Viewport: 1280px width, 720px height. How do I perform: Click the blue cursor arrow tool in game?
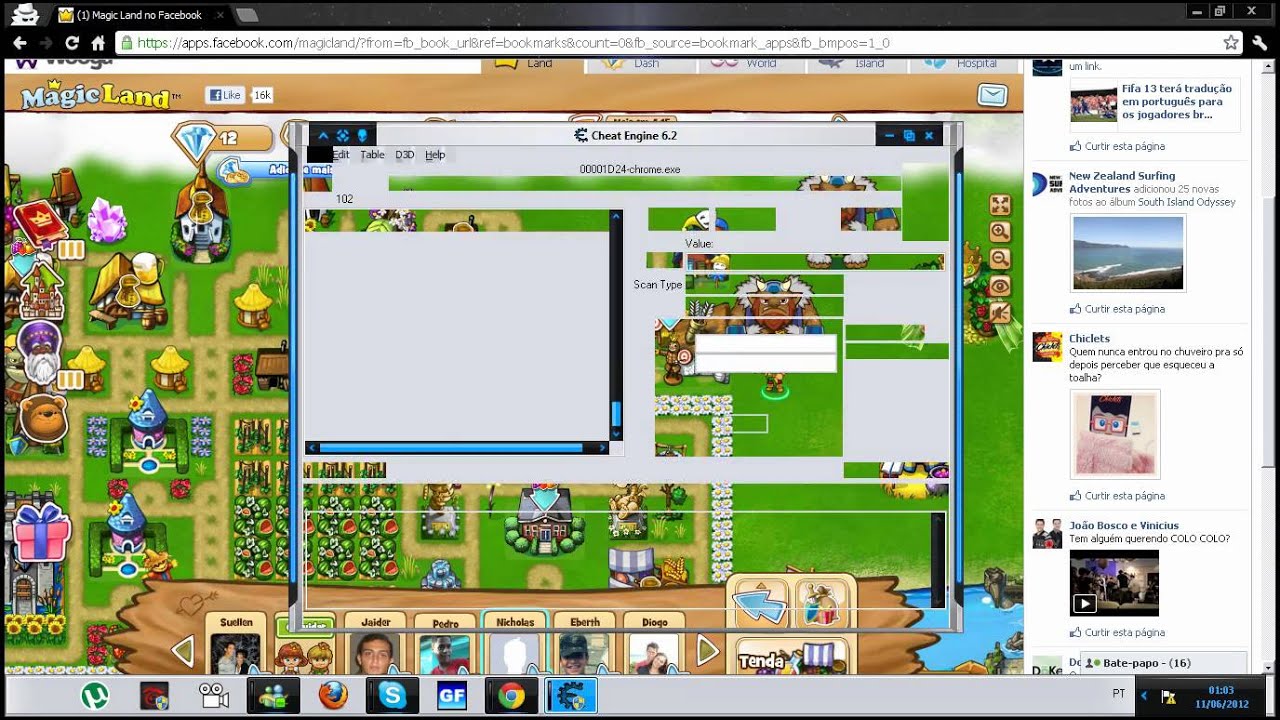tap(761, 603)
